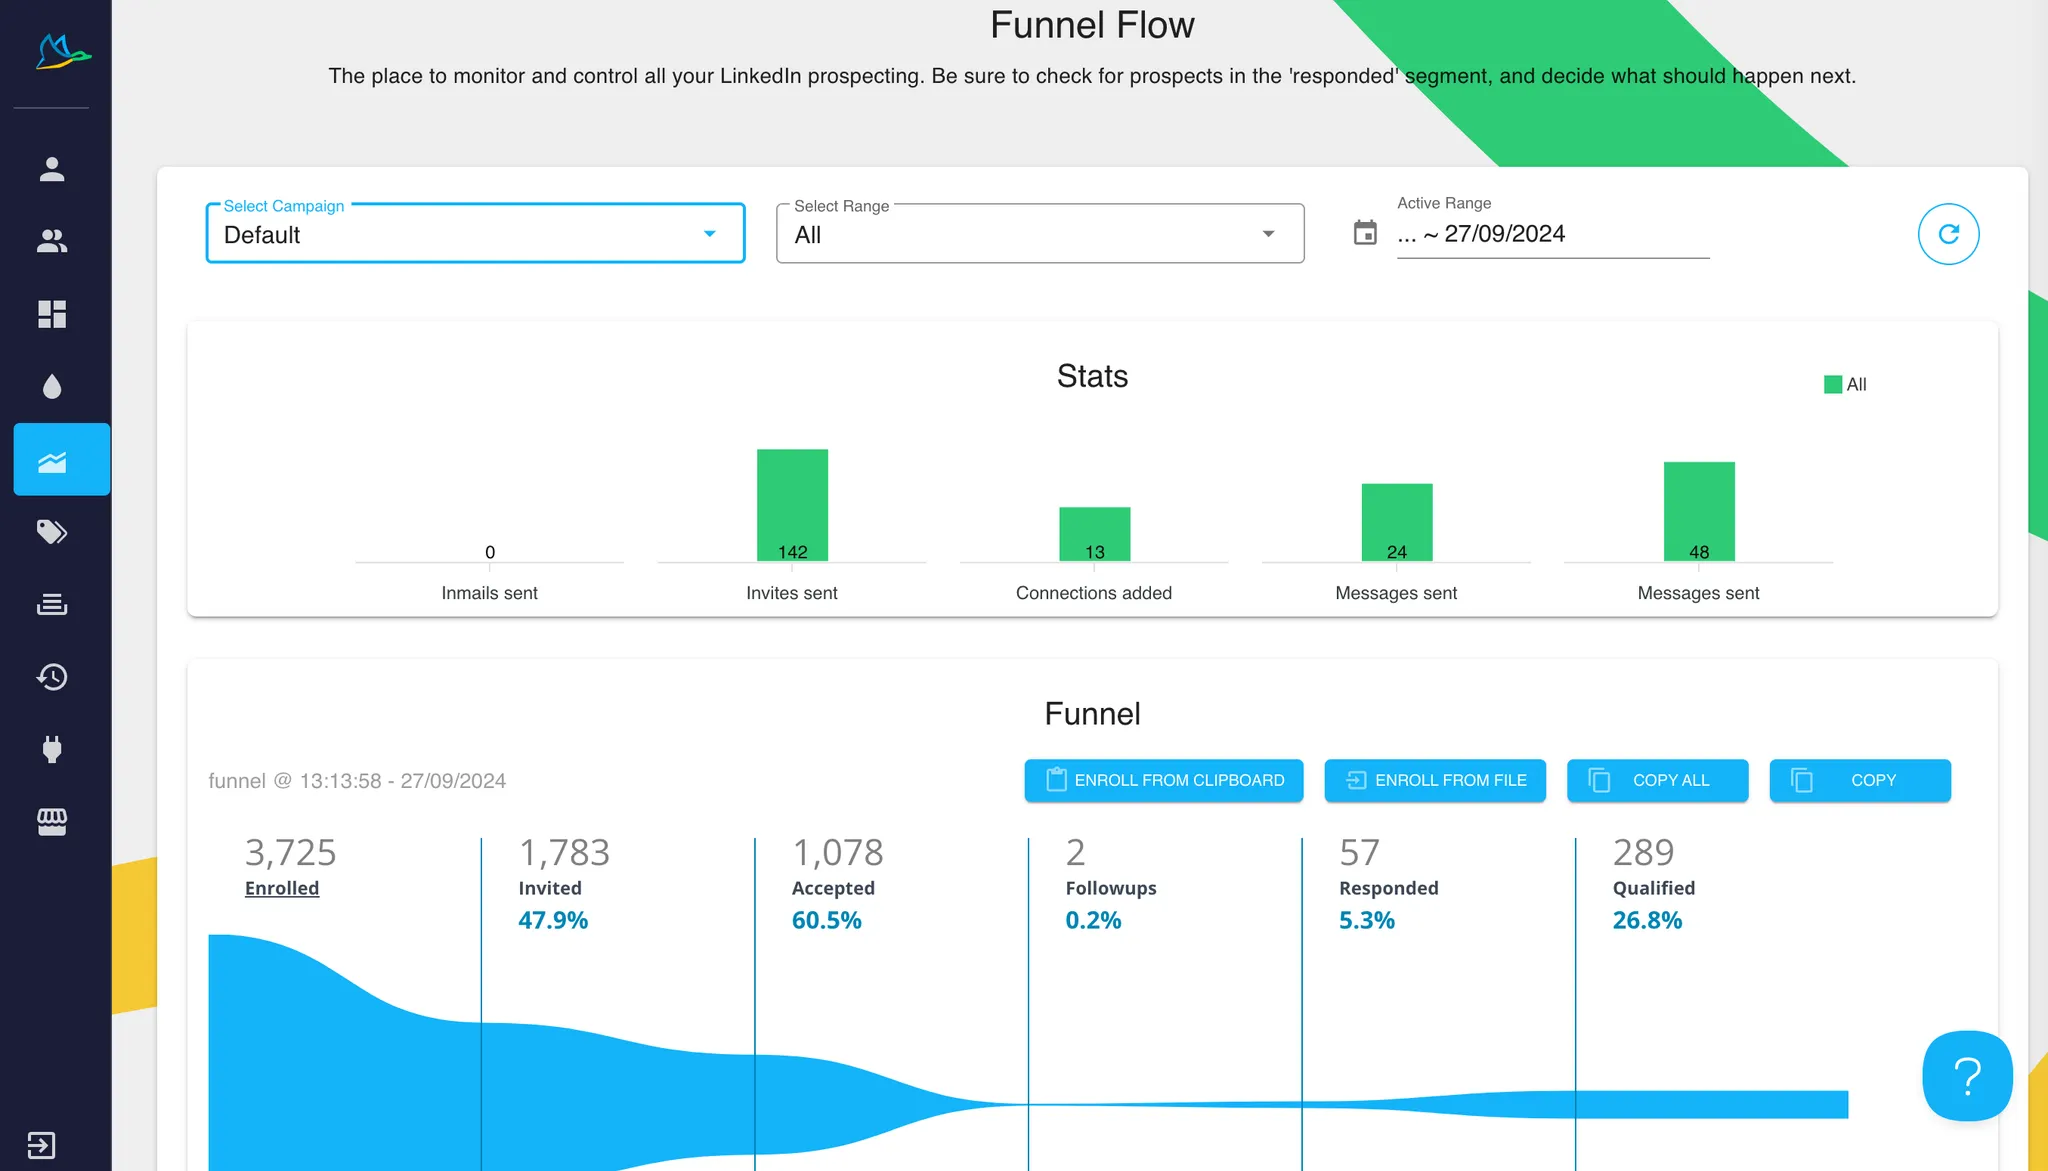Open the calendar date picker icon

pyautogui.click(x=1364, y=233)
